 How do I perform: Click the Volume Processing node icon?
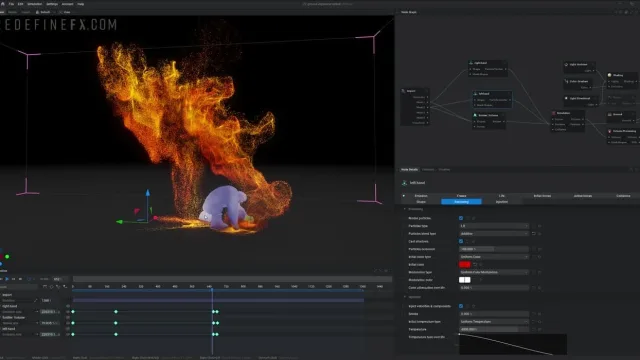coord(610,131)
